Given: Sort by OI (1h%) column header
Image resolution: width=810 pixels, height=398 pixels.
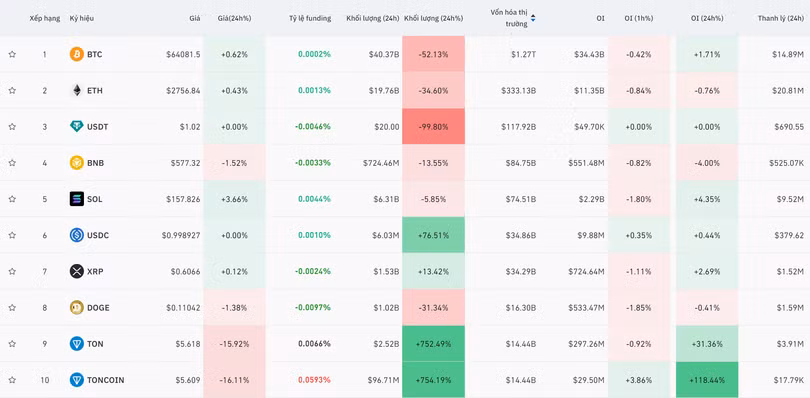Looking at the screenshot, I should (x=638, y=18).
